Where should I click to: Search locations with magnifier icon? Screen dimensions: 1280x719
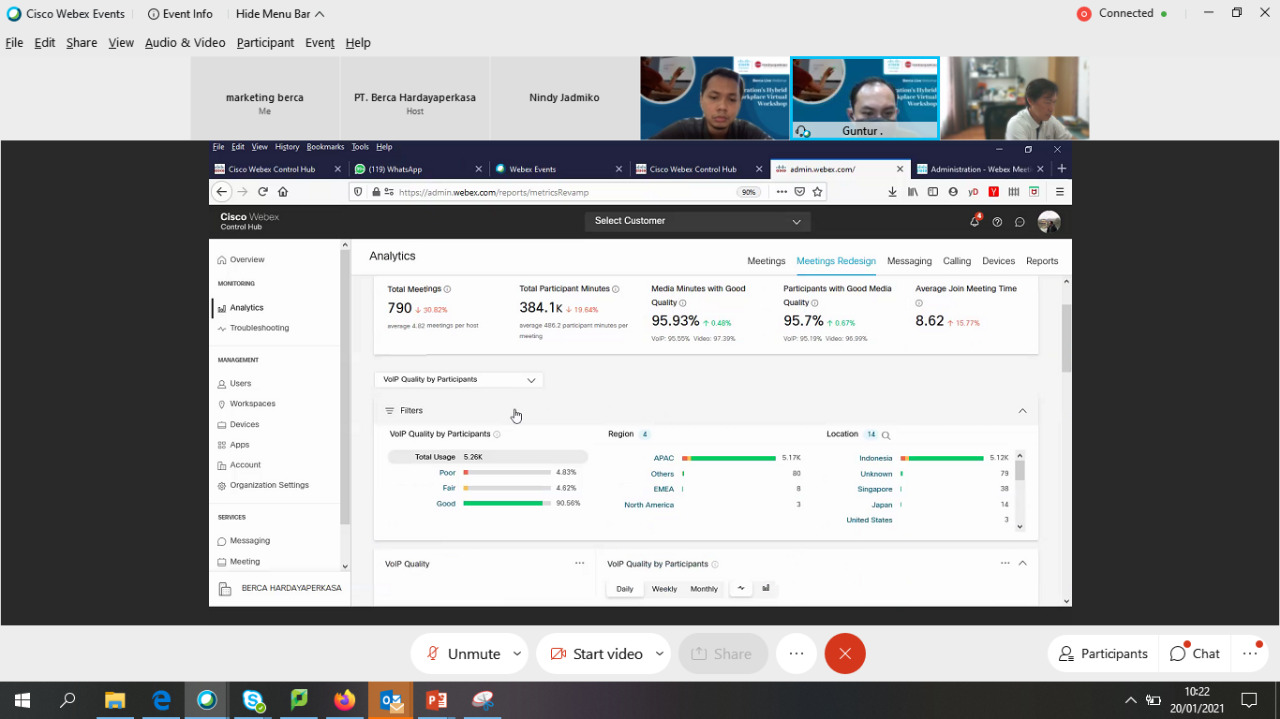(886, 435)
